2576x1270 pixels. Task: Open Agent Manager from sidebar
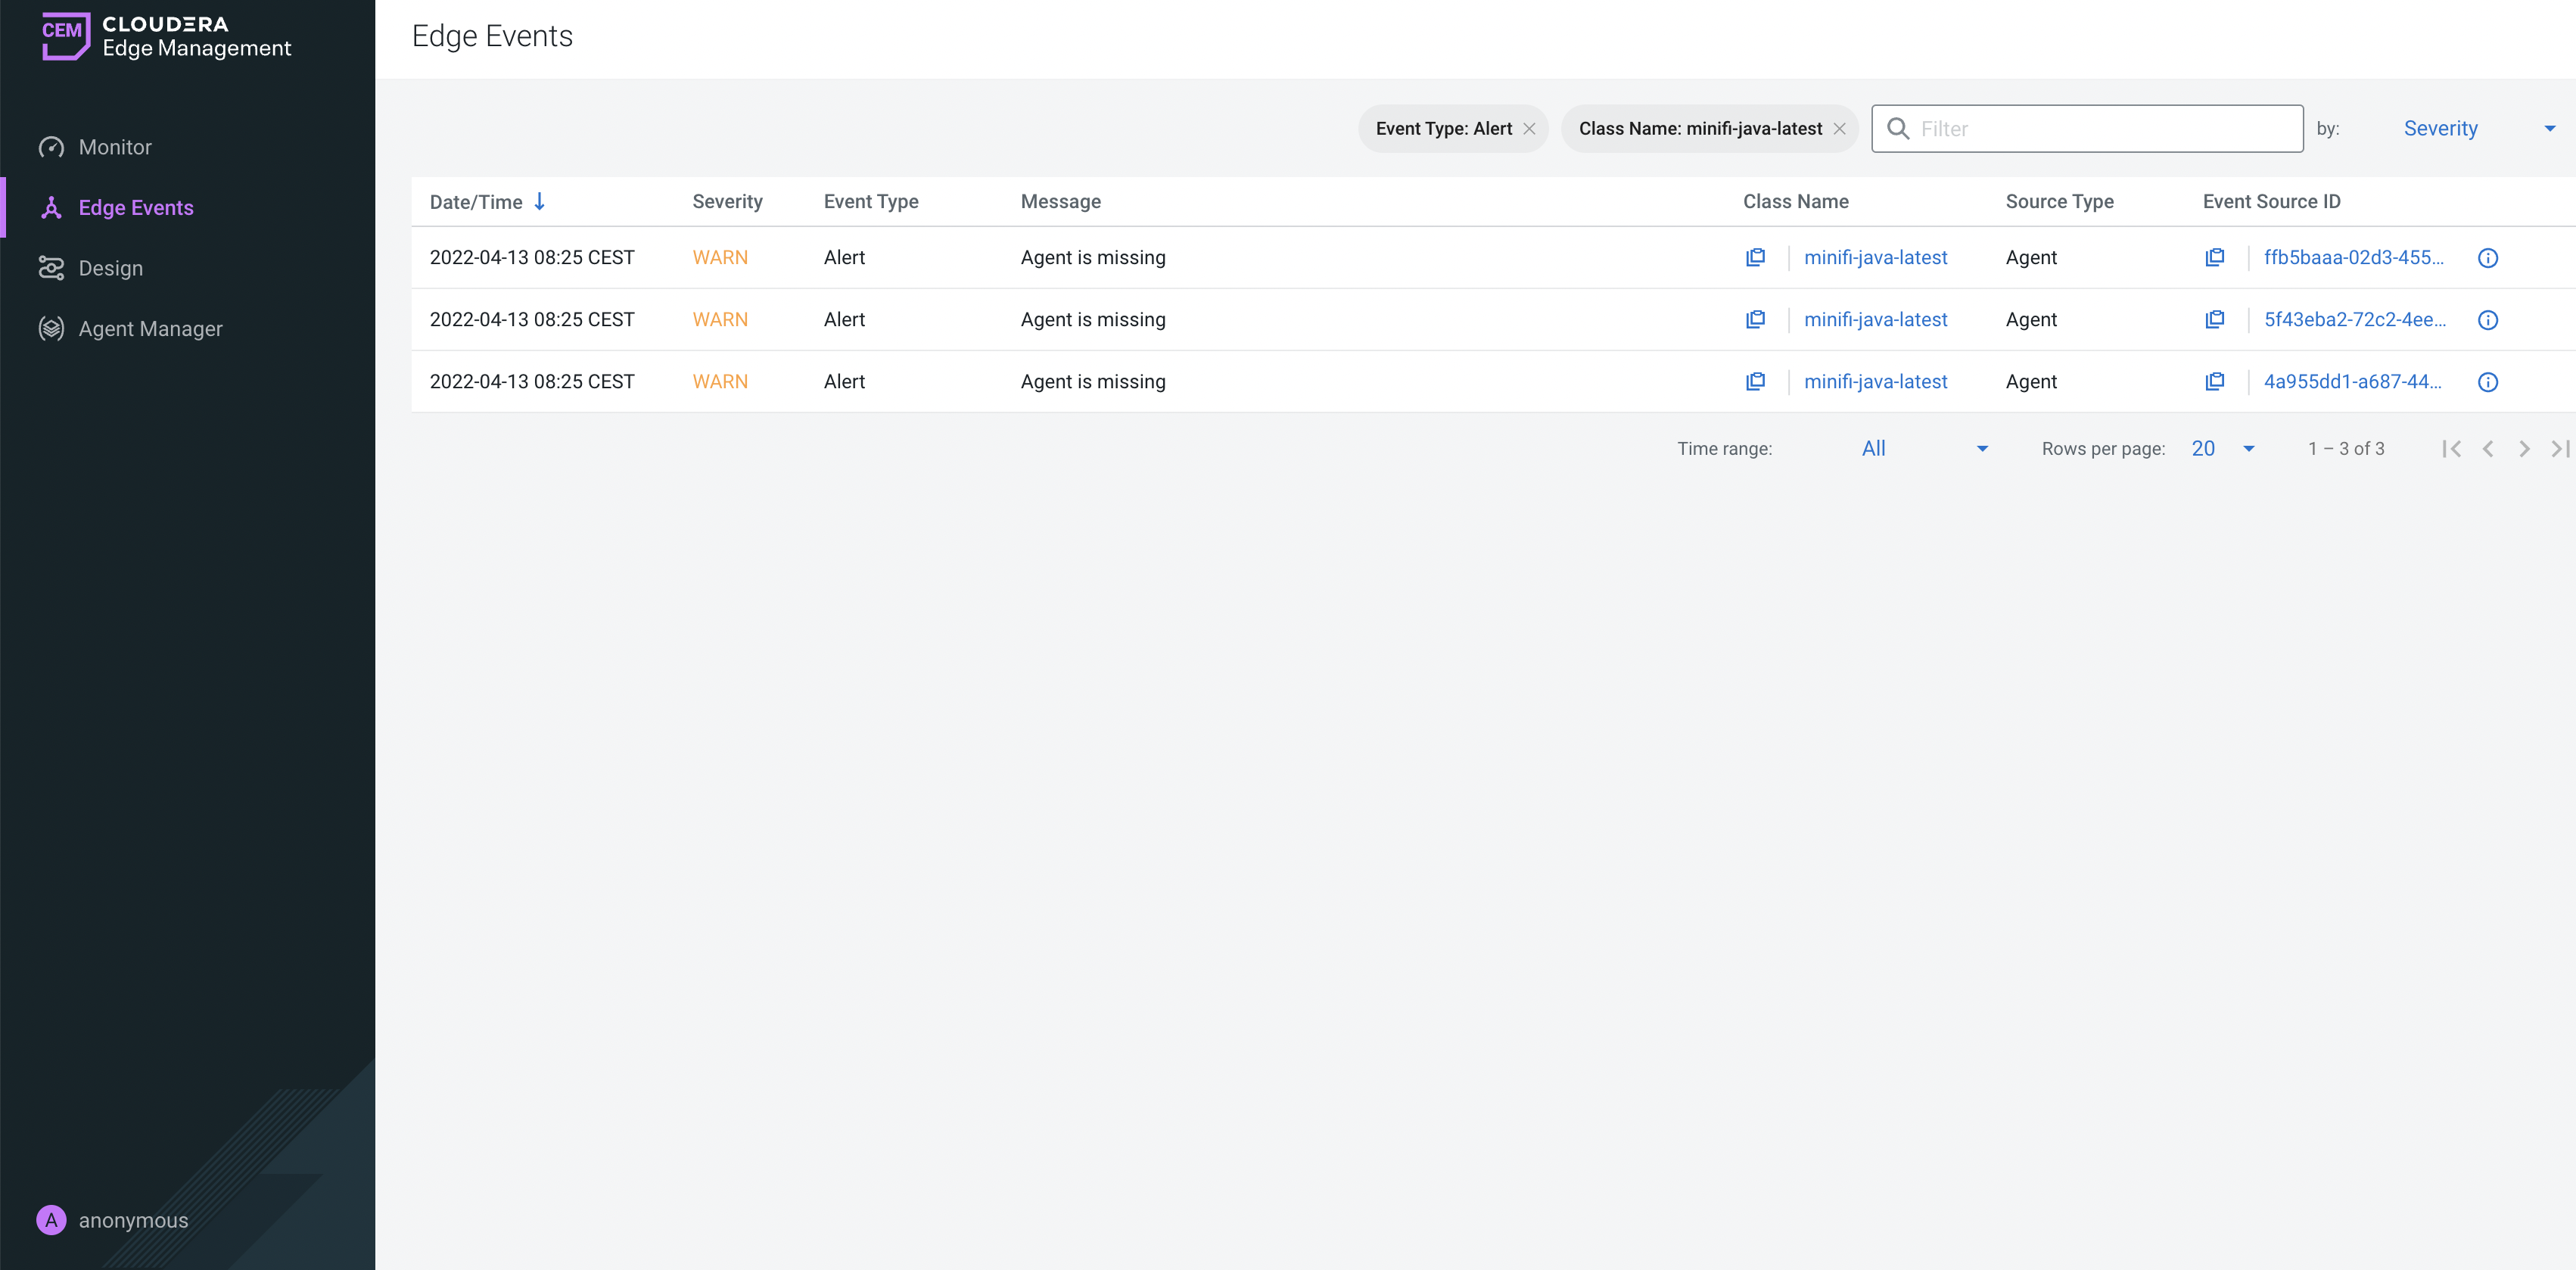[150, 328]
